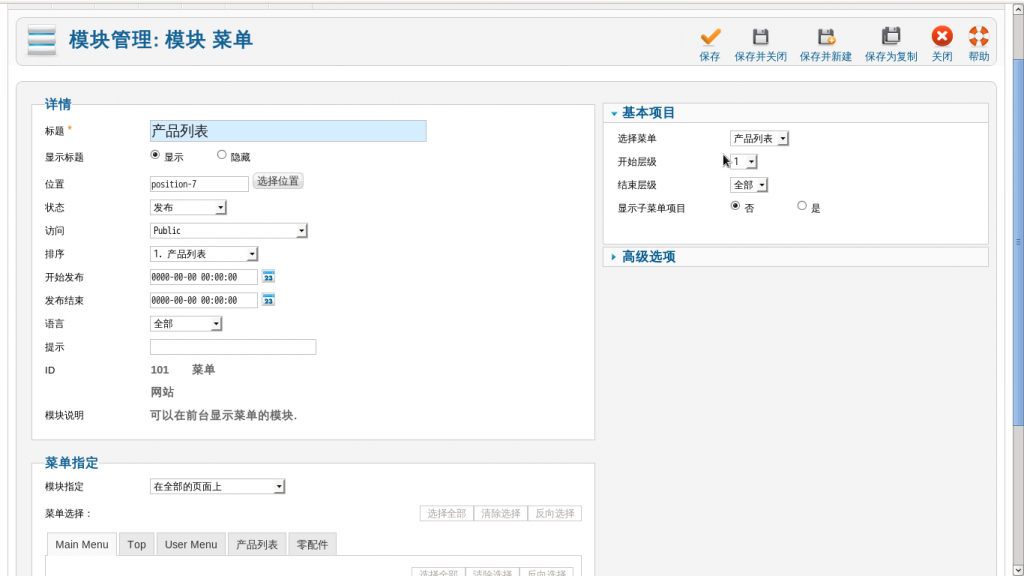Open the 帮助 help lifebuoy icon
This screenshot has width=1024, height=576.
[x=978, y=38]
